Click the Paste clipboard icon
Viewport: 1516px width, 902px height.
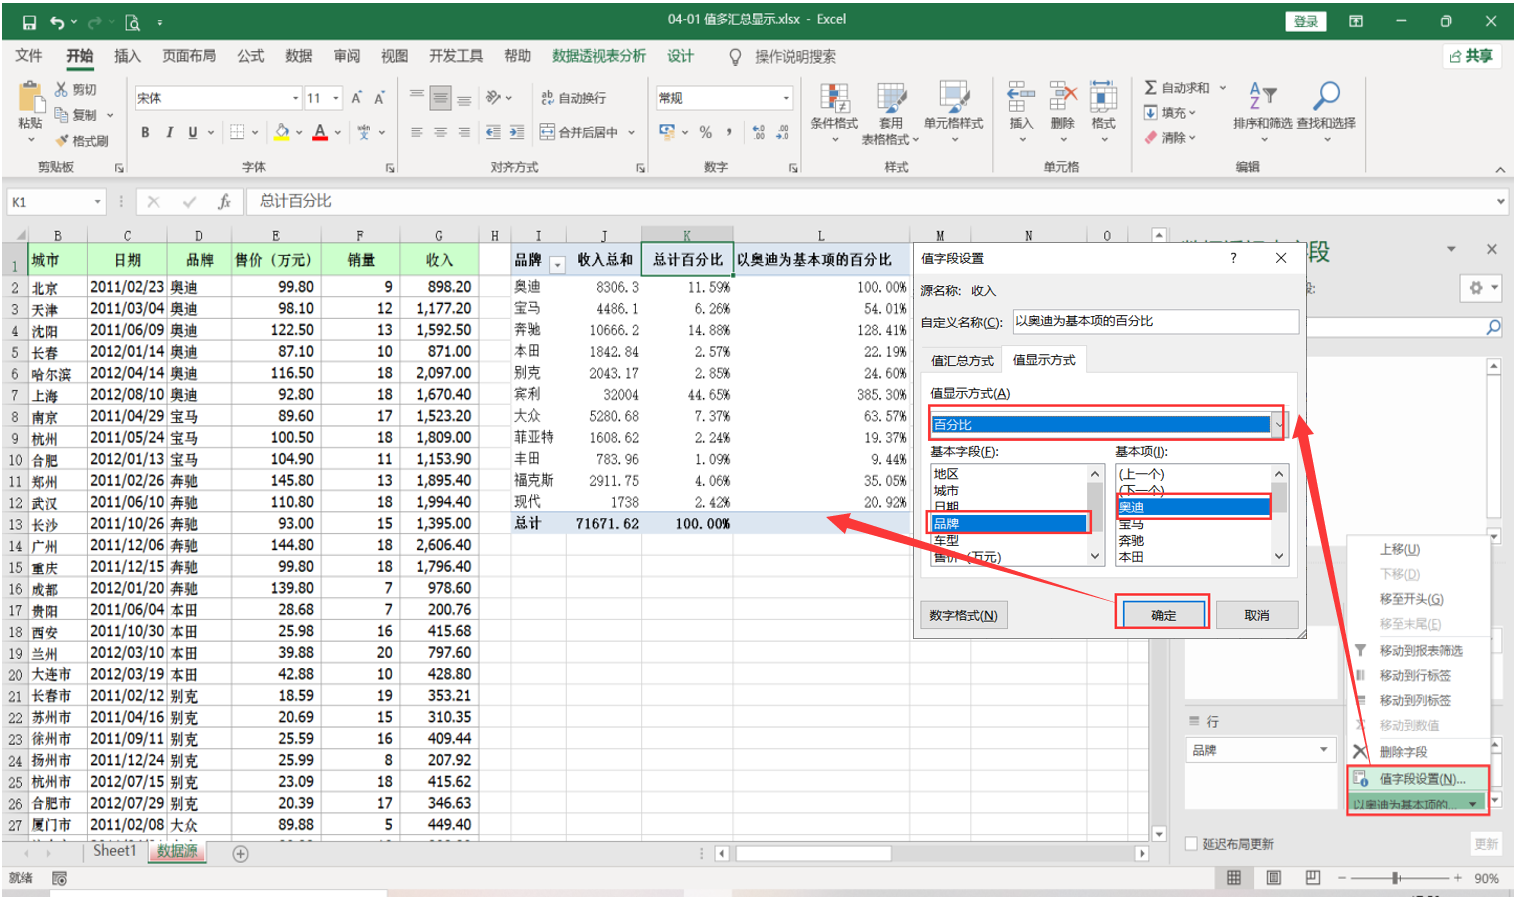tap(31, 97)
